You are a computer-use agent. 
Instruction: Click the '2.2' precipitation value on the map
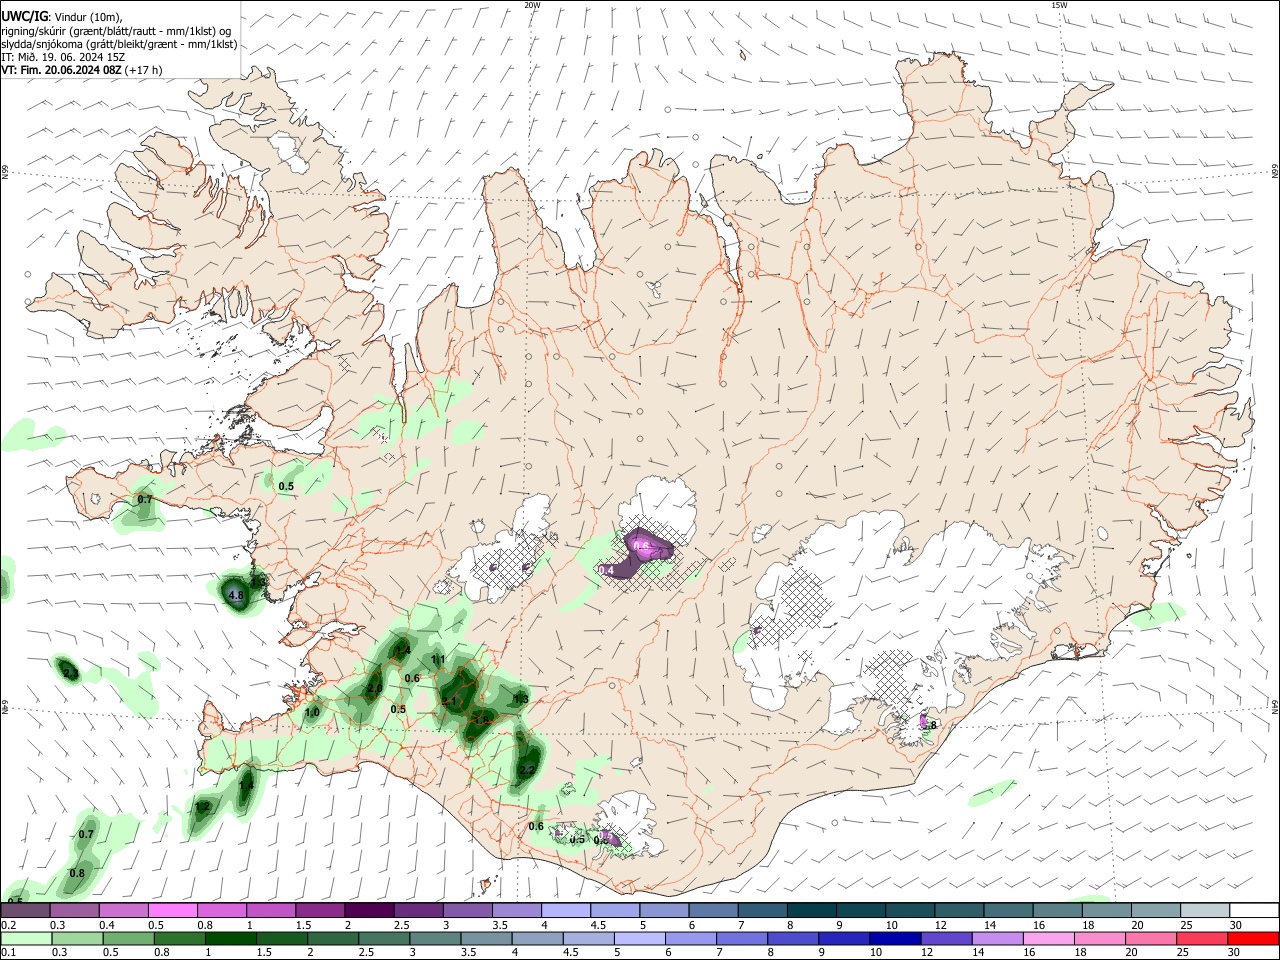tap(528, 770)
